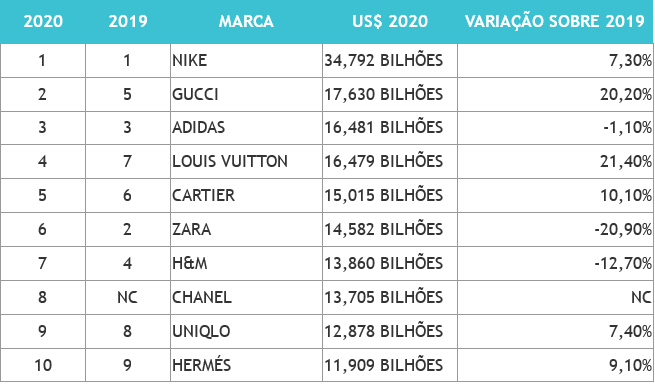Image resolution: width=655 pixels, height=384 pixels.
Task: Select the GUCCI brand cell
Action: (x=246, y=94)
